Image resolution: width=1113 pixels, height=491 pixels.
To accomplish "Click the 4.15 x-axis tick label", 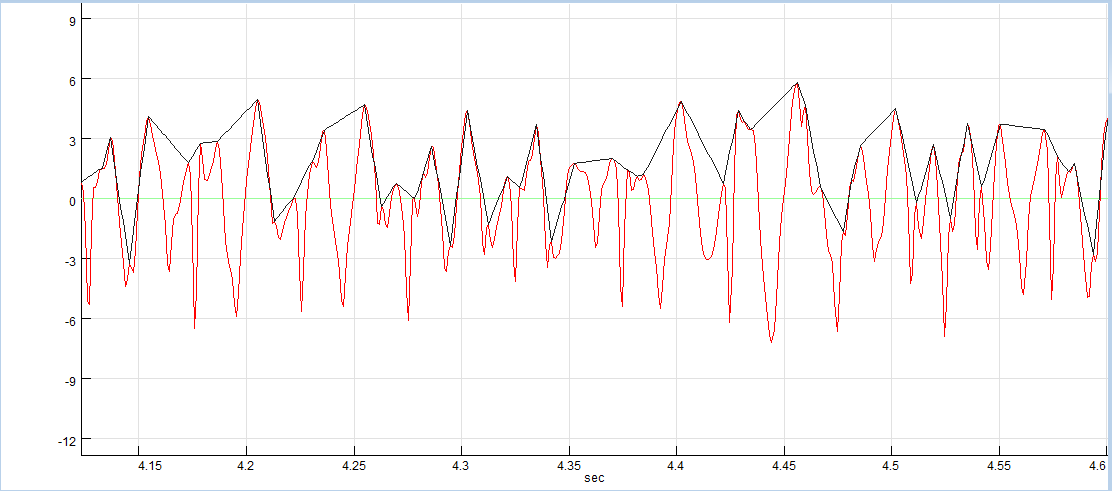I will 150,466.
